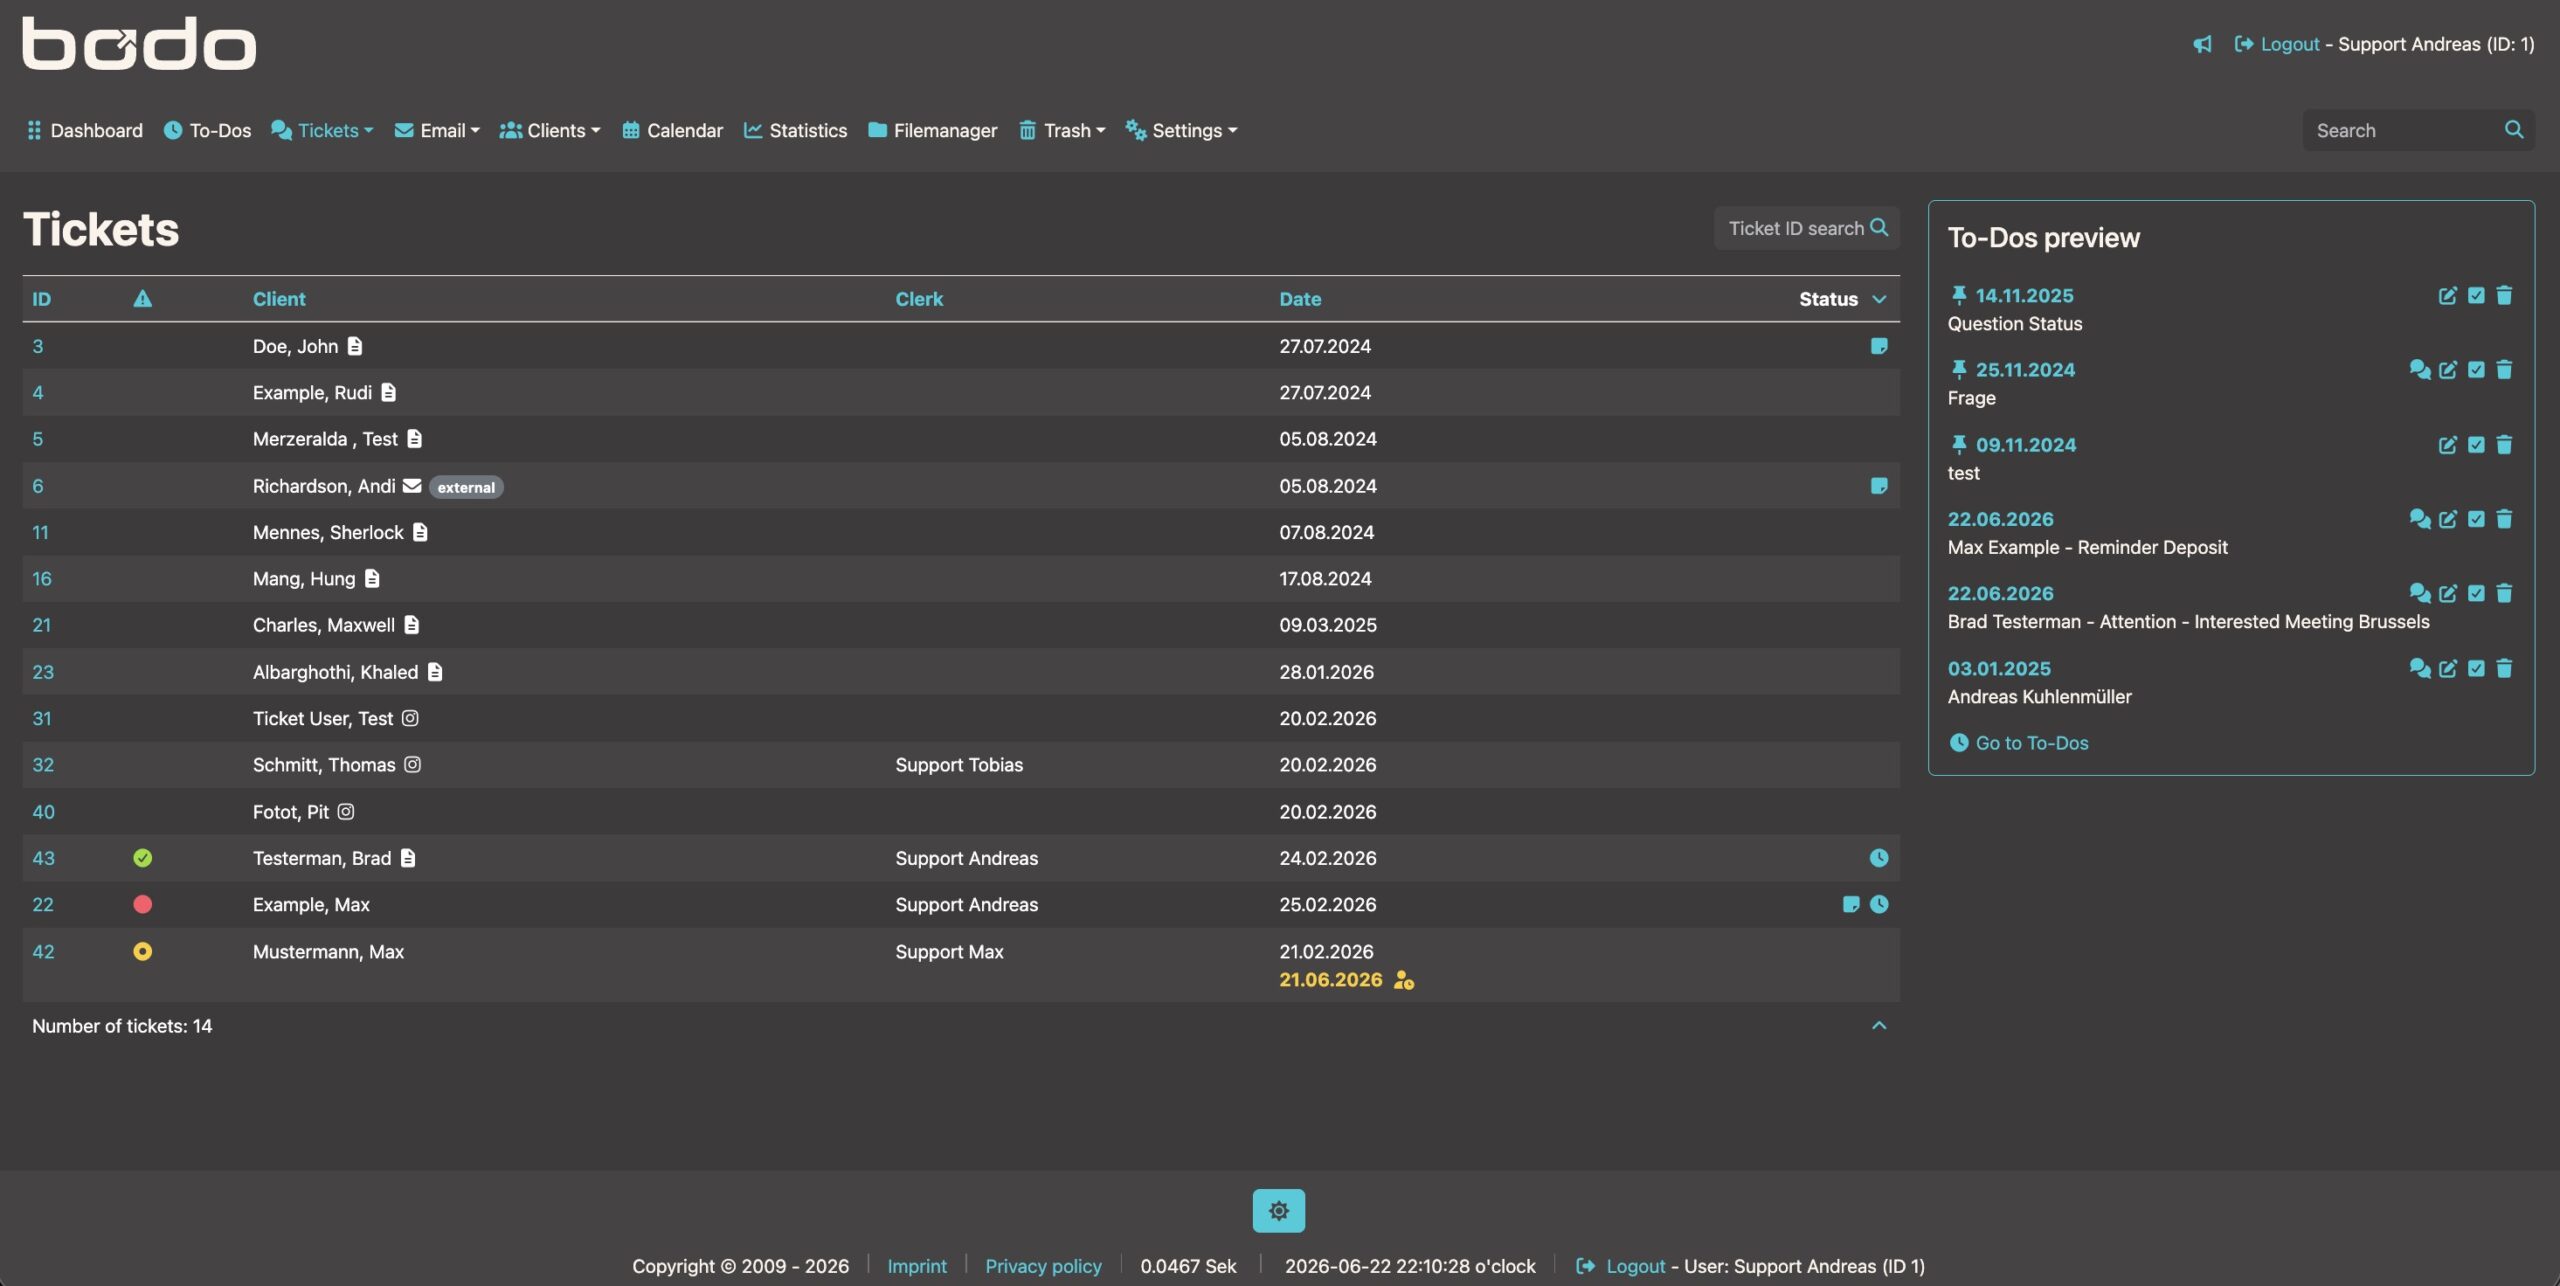Viewport: 2560px width, 1286px height.
Task: Open the Tickets dropdown menu
Action: (322, 131)
